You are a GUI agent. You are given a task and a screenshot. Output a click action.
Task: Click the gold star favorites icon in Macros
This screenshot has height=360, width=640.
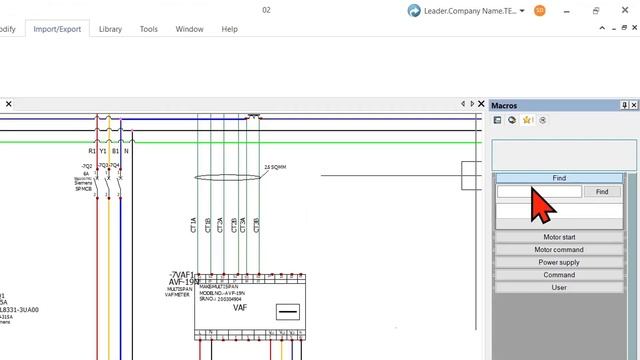tap(527, 120)
